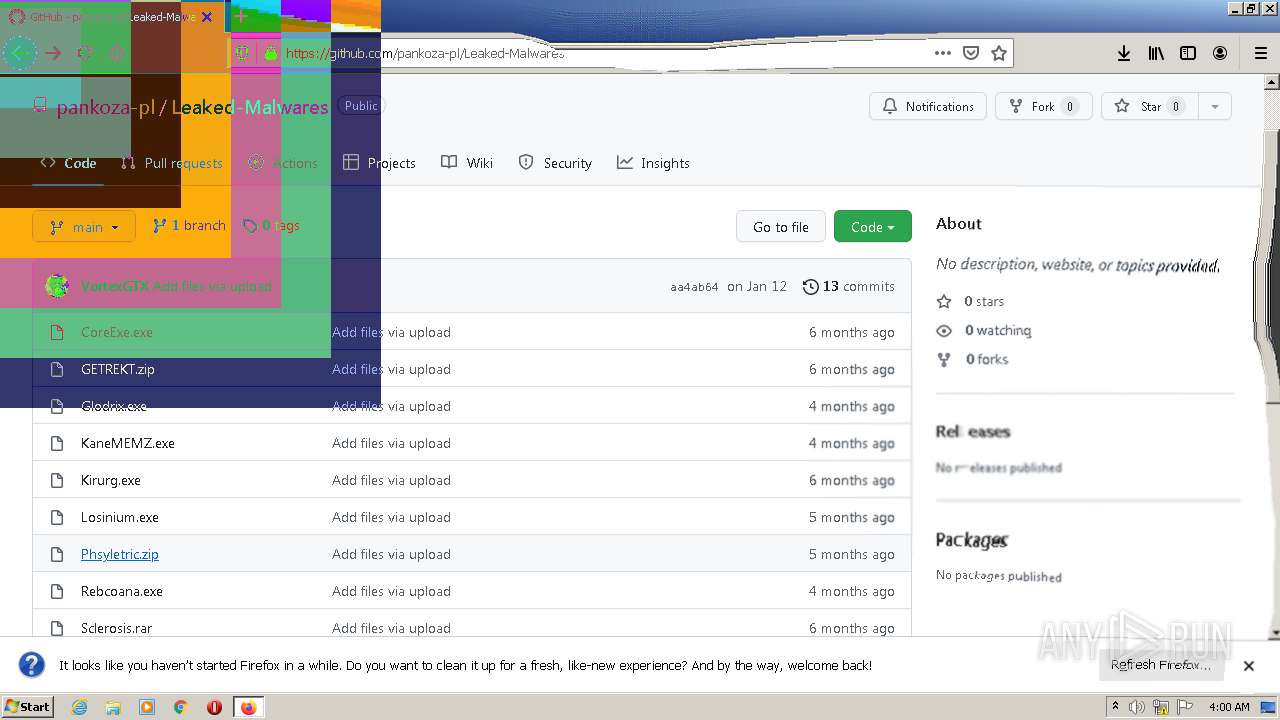
Task: Show hidden tray icons arrow
Action: point(1116,707)
